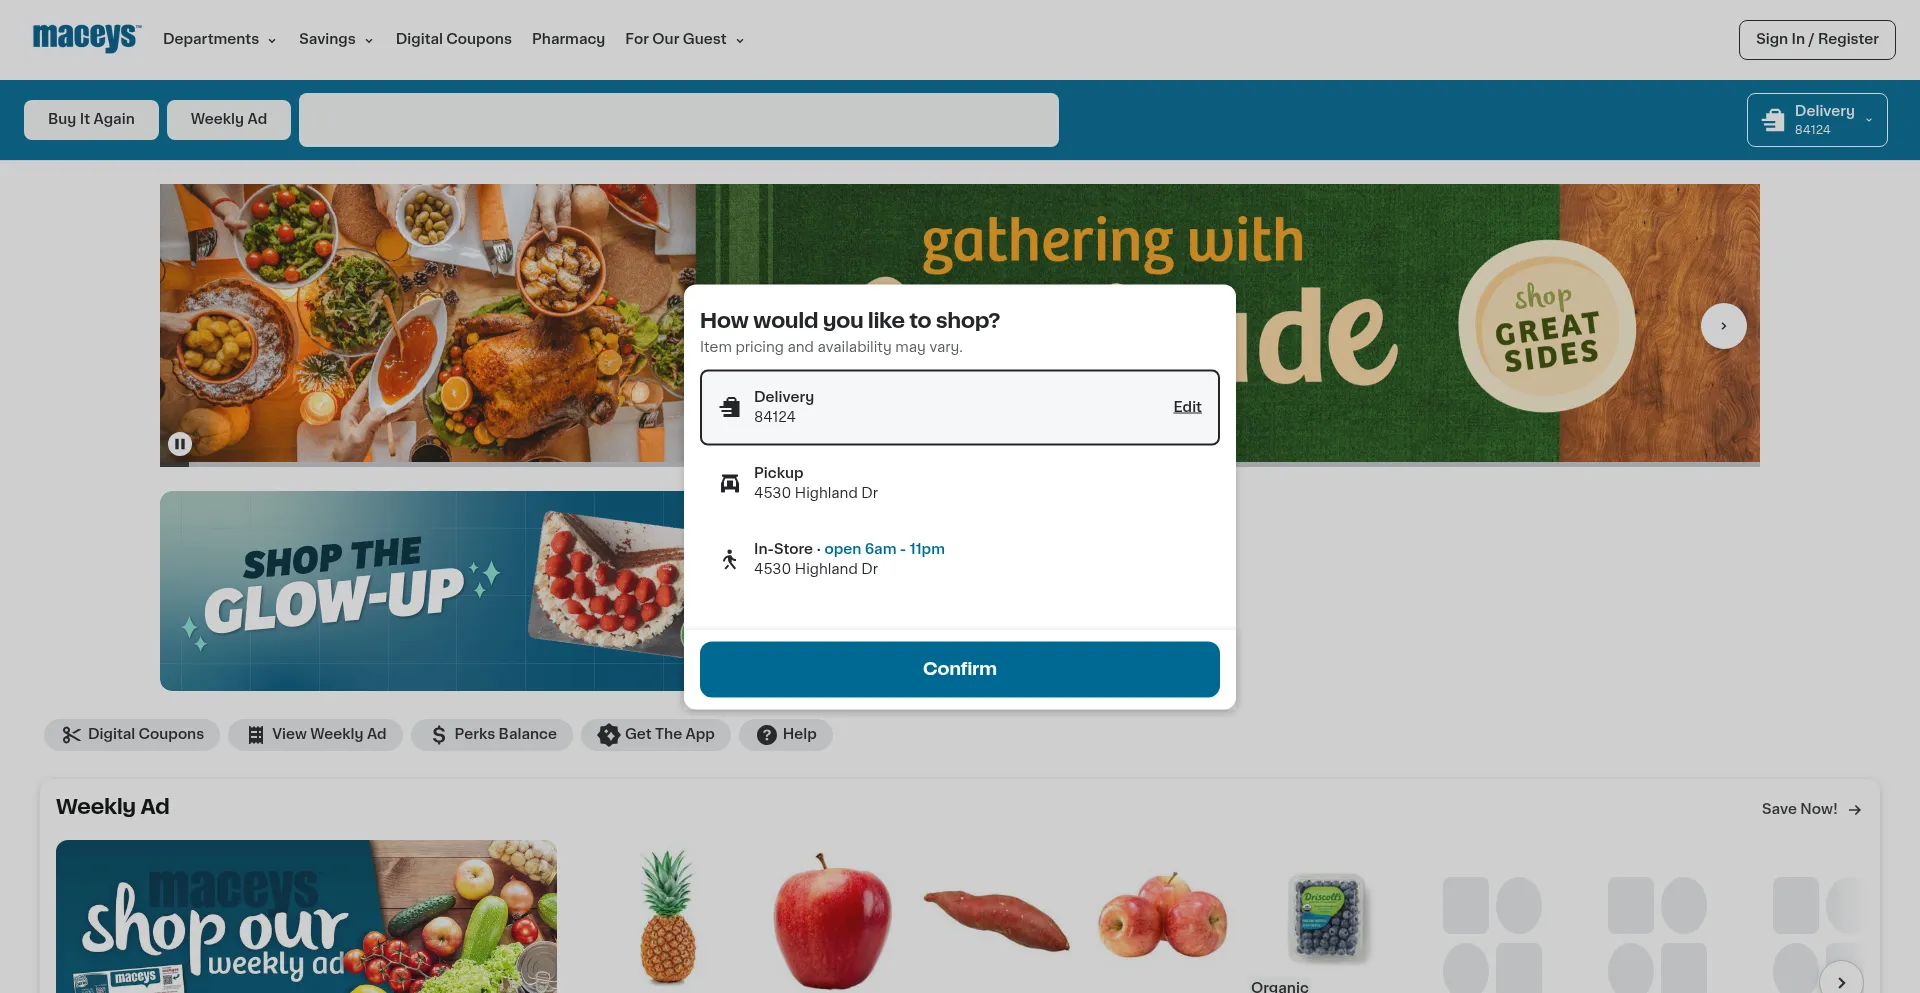Click the search input field
This screenshot has width=1920, height=993.
pos(679,120)
